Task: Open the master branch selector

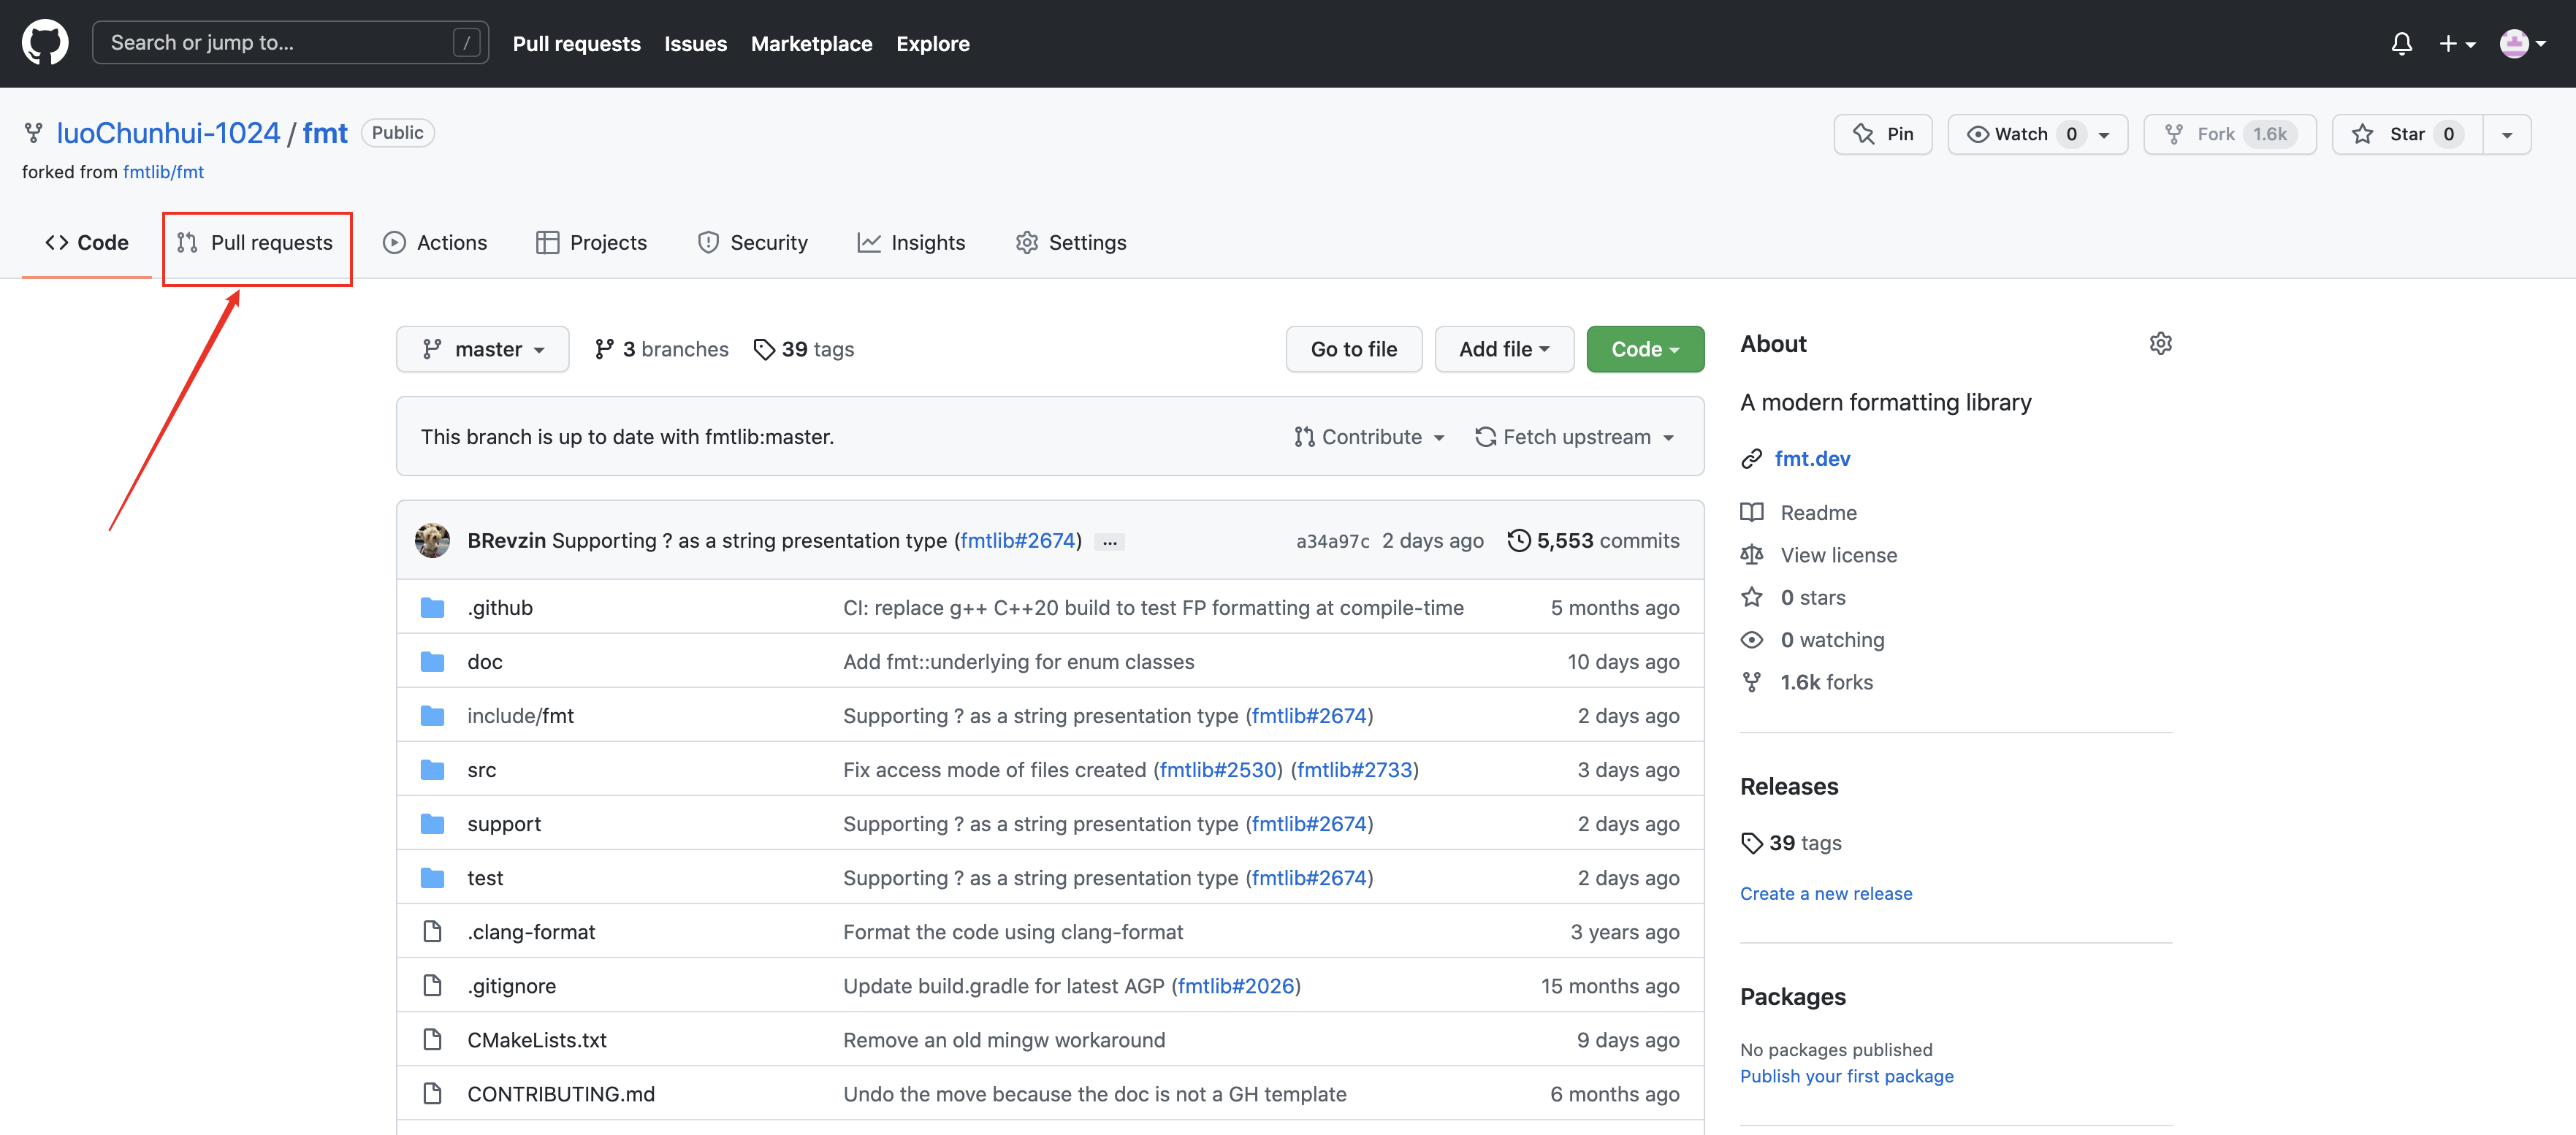Action: (x=483, y=349)
